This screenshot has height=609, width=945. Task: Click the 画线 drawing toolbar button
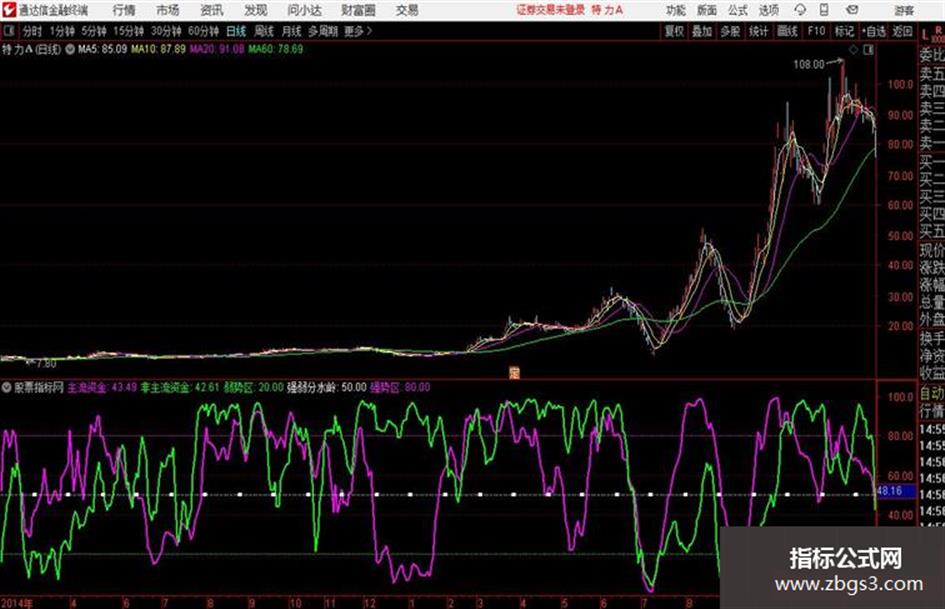pos(788,31)
